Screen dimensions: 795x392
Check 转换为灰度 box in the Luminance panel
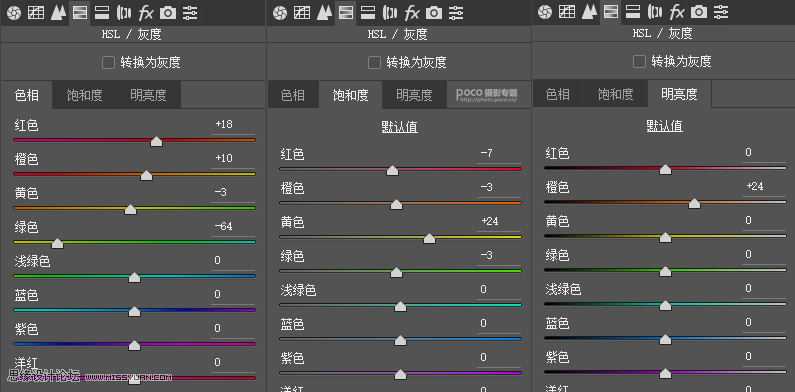[639, 61]
